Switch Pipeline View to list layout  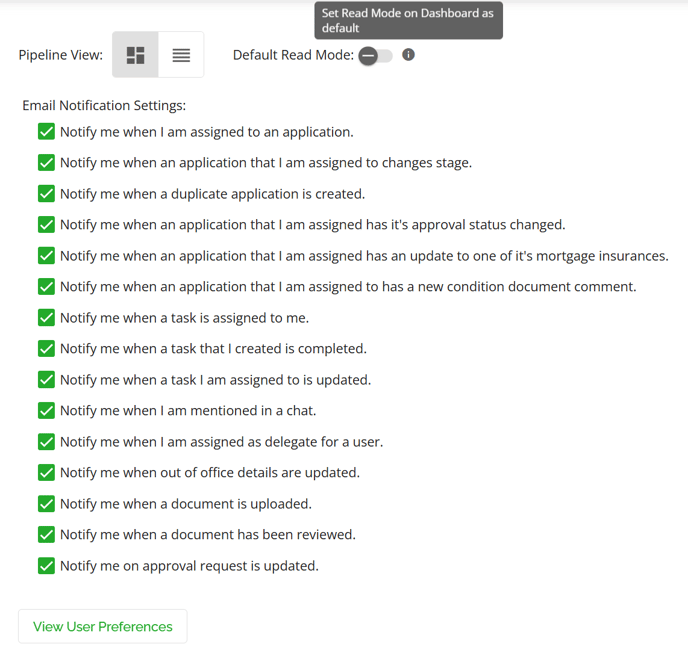[x=181, y=55]
